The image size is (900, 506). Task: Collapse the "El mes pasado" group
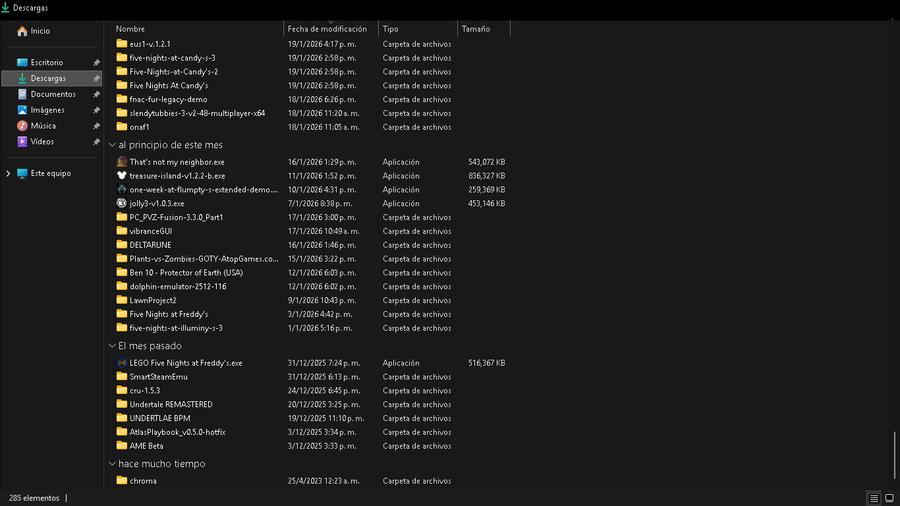111,346
